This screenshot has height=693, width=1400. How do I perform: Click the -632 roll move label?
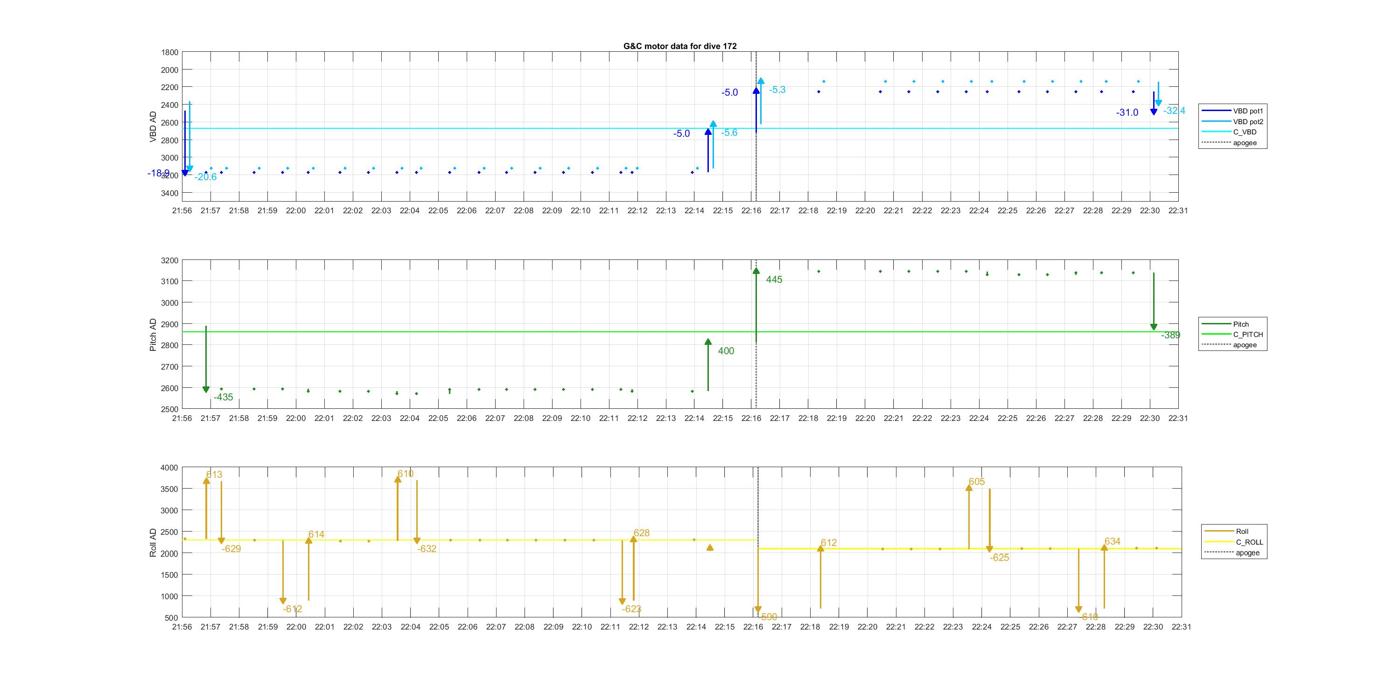[427, 549]
